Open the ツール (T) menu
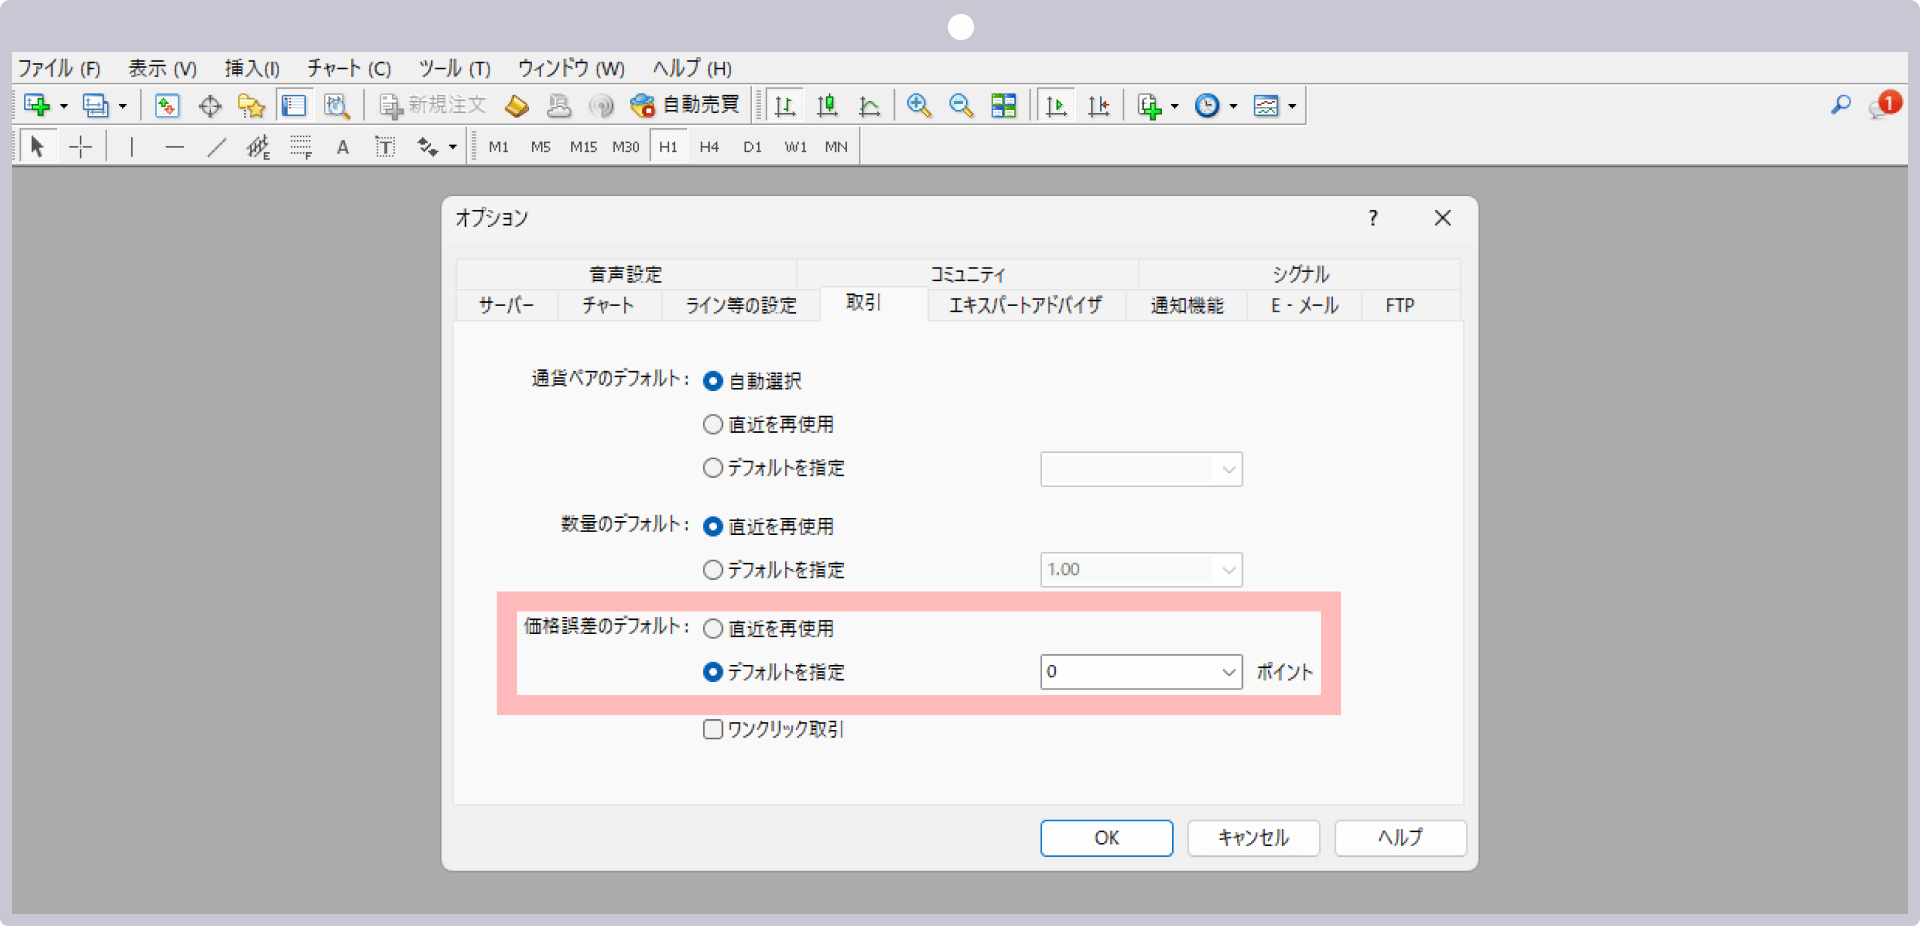 pyautogui.click(x=454, y=68)
